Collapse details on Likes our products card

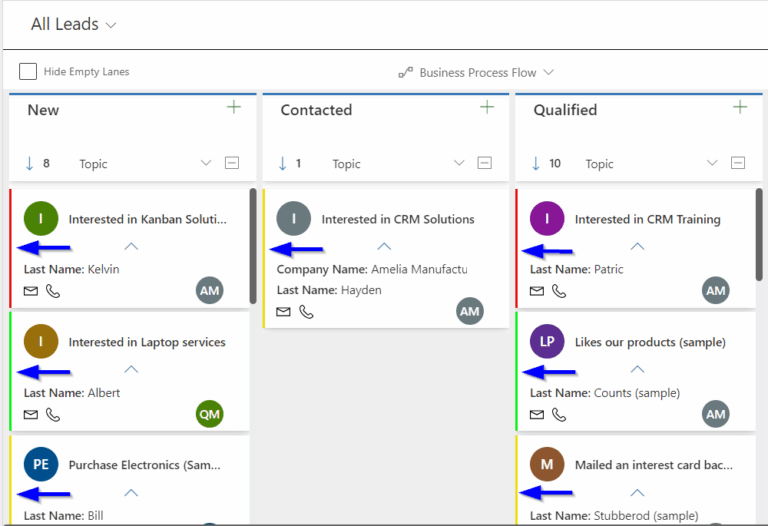point(637,369)
